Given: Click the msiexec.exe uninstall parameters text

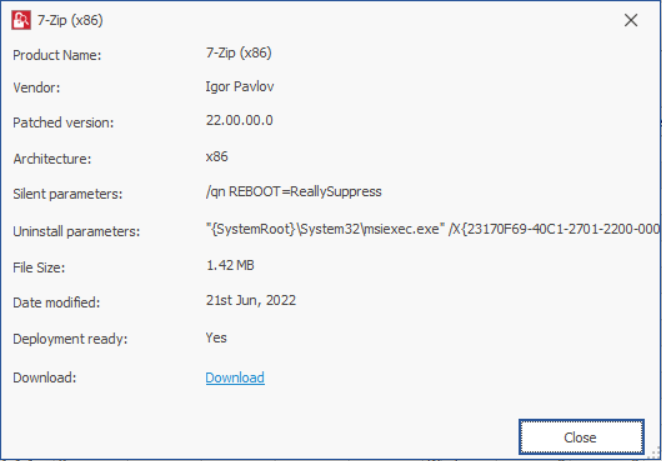Looking at the screenshot, I should 432,229.
